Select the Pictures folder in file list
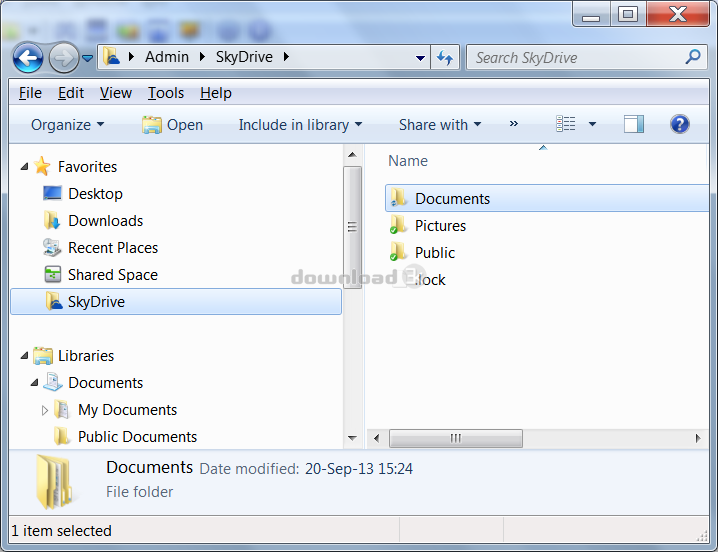This screenshot has width=718, height=552. pyautogui.click(x=440, y=226)
